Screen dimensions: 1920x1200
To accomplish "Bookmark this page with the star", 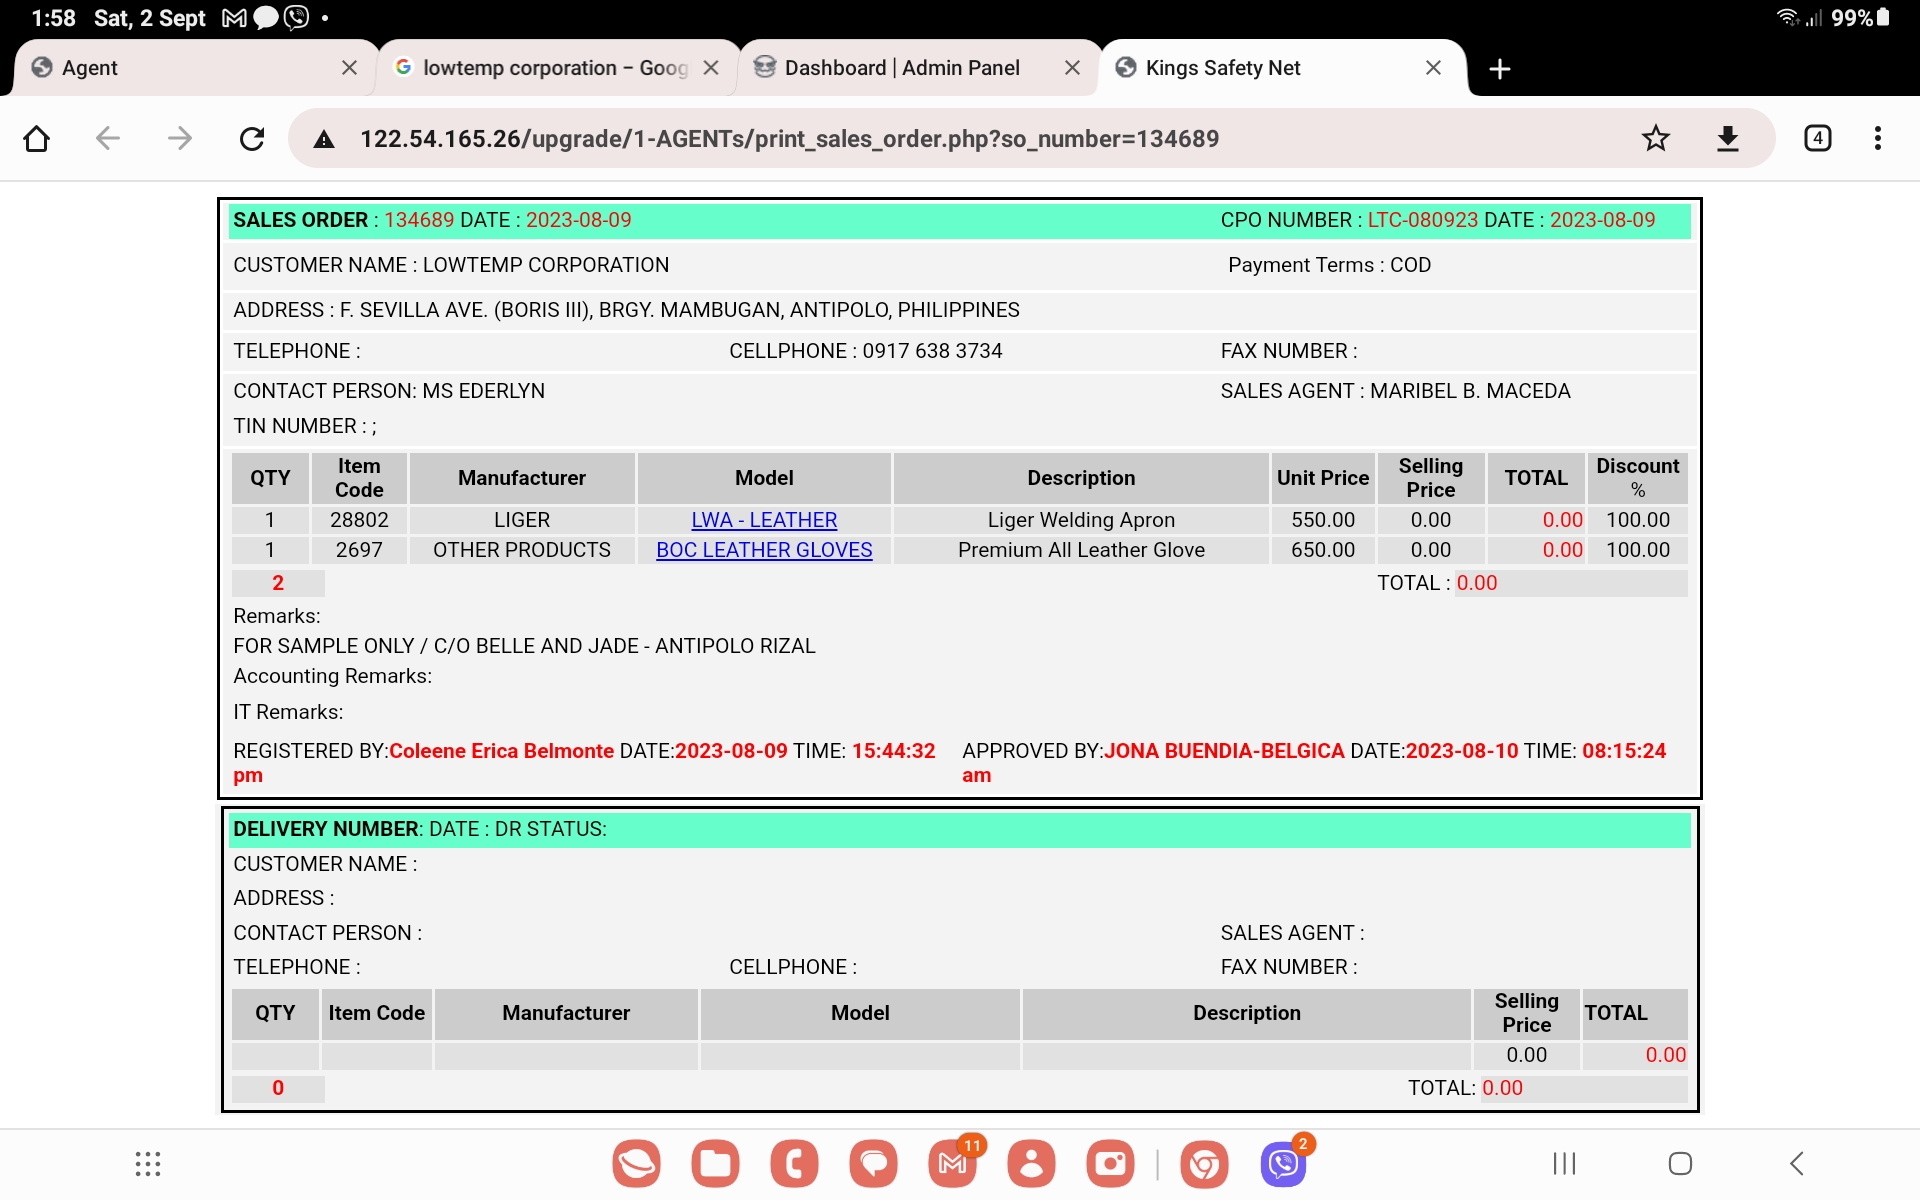I will pyautogui.click(x=1656, y=138).
